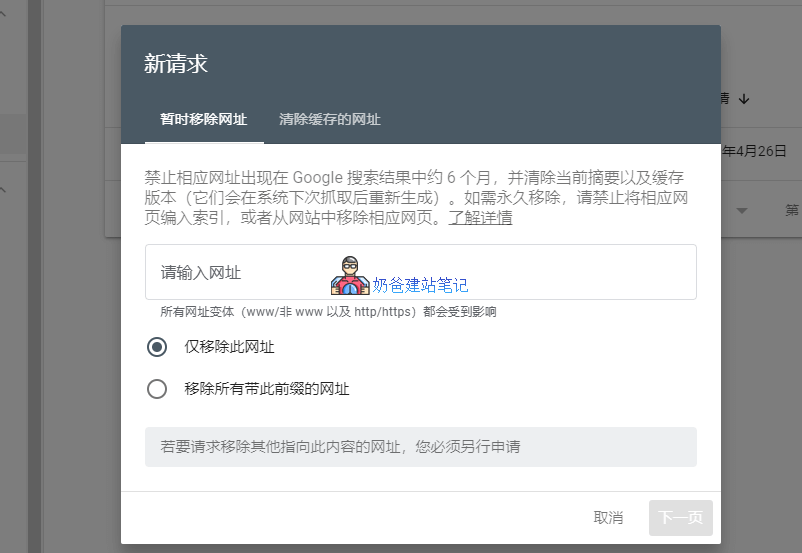Open the 了解详情 link
The height and width of the screenshot is (553, 802).
click(480, 217)
